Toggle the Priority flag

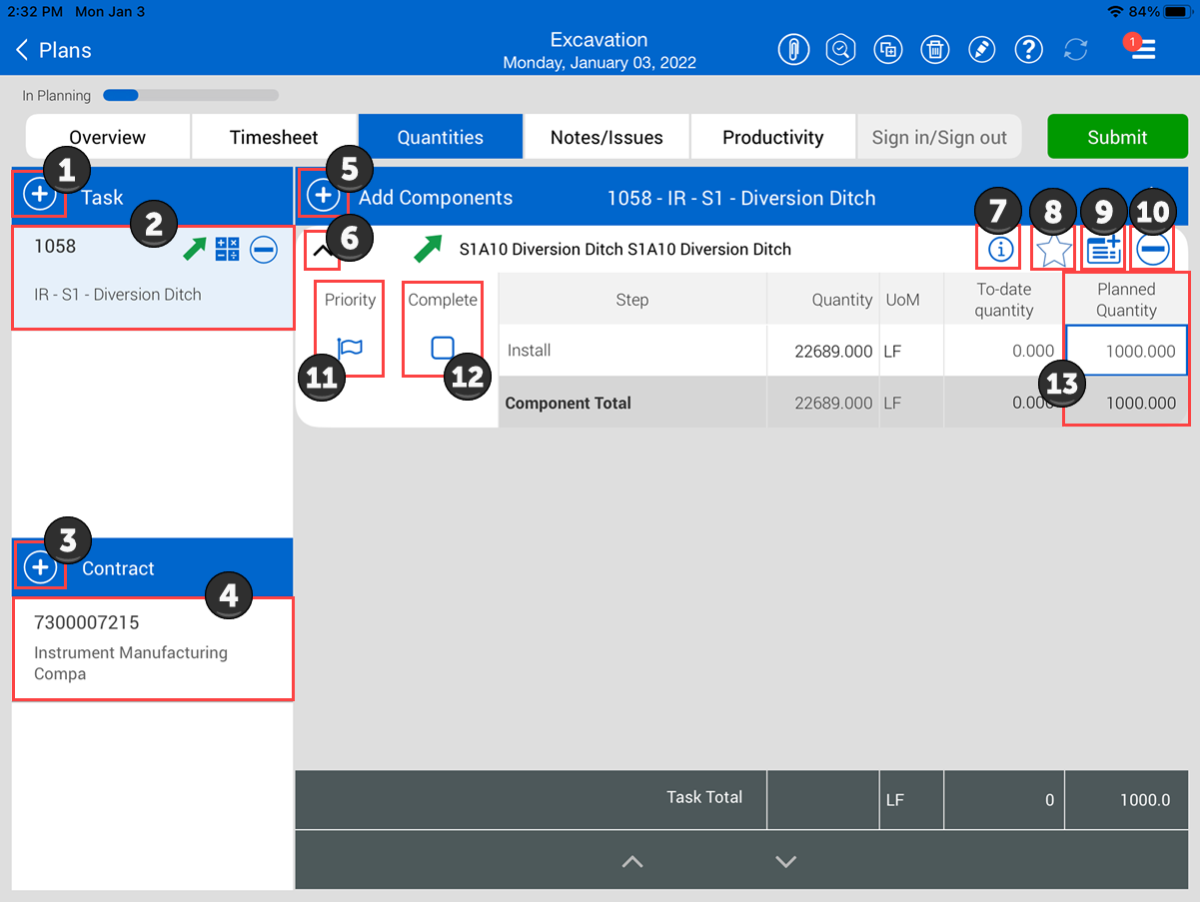(350, 348)
